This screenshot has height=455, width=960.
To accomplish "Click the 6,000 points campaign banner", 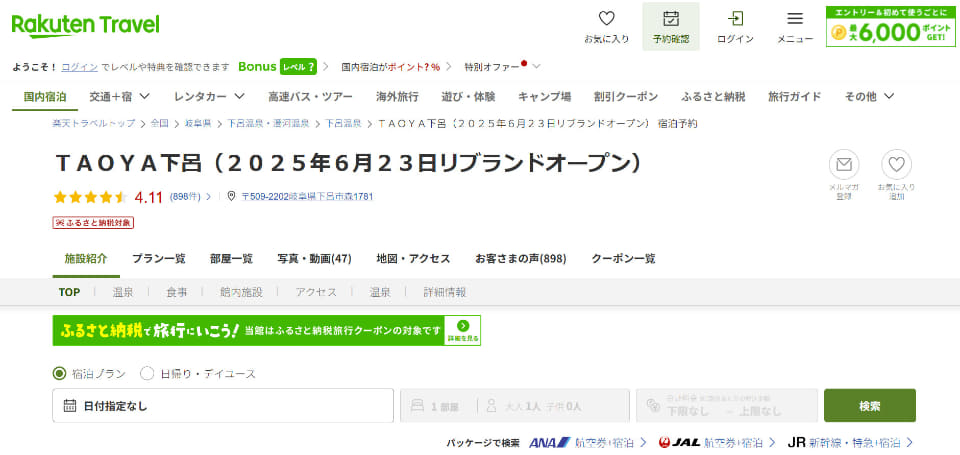I will click(890, 26).
